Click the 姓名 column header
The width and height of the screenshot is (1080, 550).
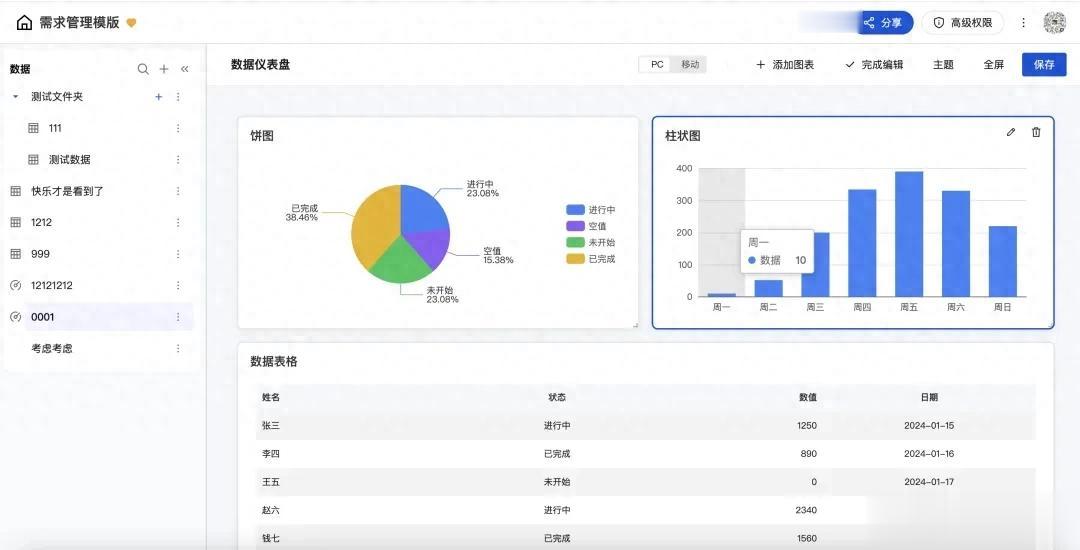[x=271, y=397]
